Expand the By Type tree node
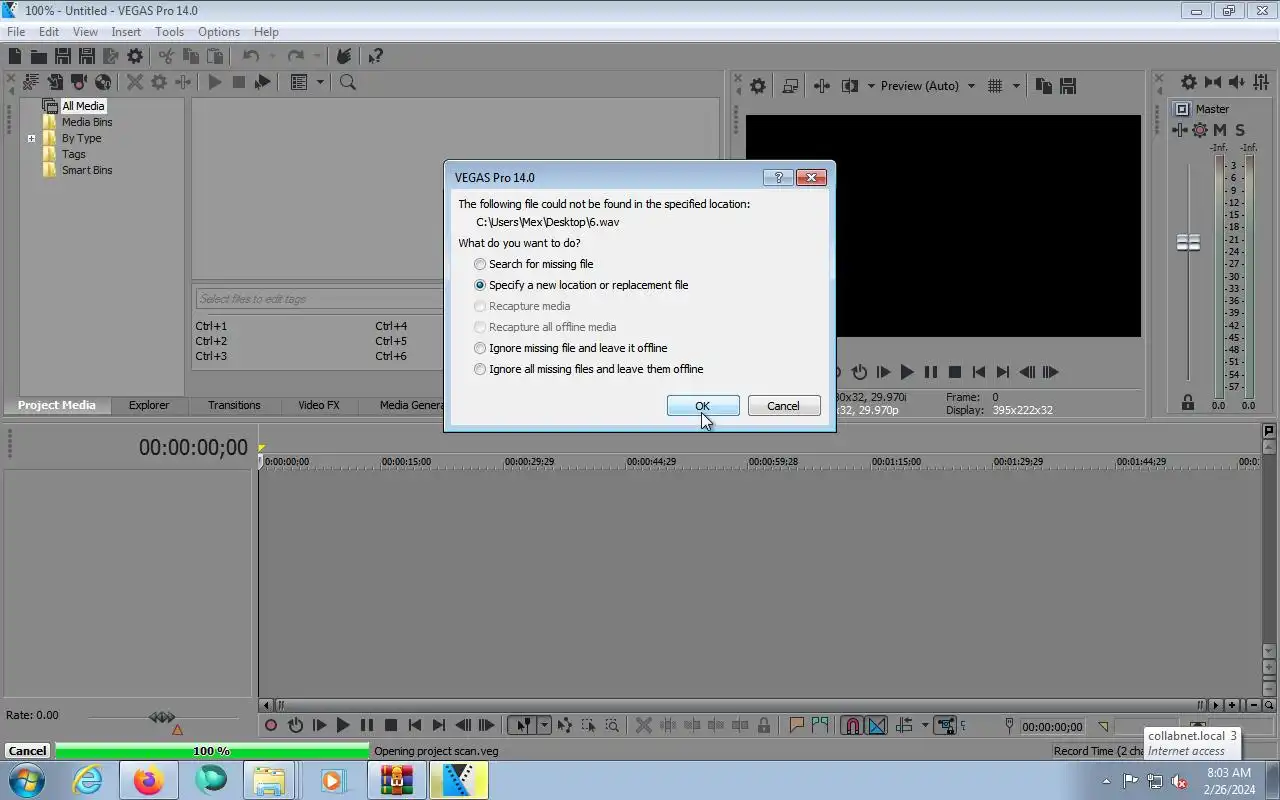 click(x=31, y=138)
